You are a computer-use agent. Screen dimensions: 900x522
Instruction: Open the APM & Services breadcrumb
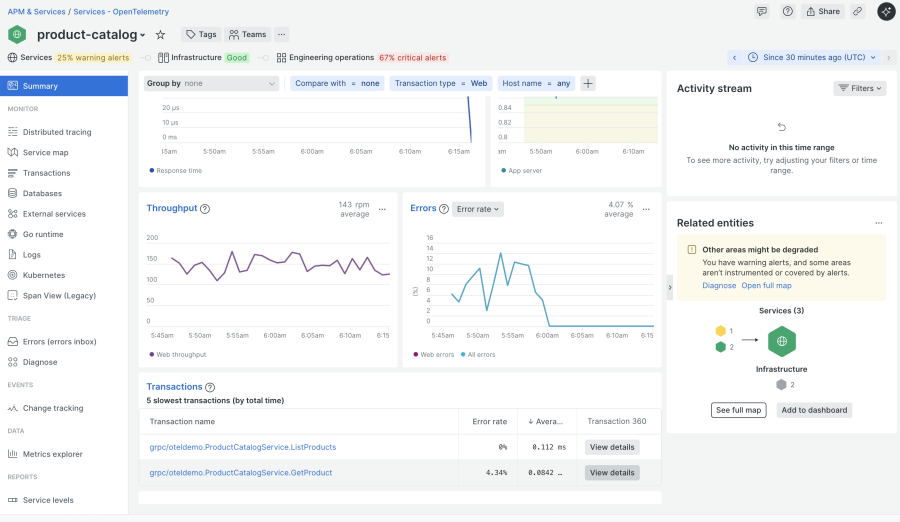(36, 11)
